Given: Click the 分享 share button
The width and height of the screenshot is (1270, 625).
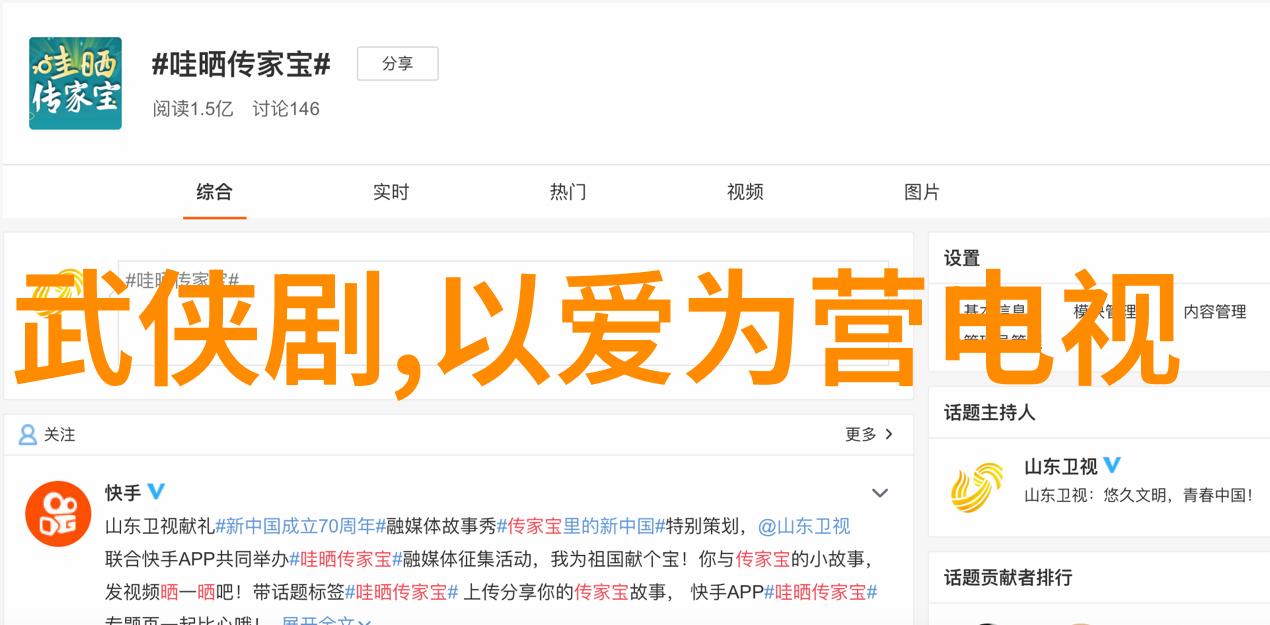Looking at the screenshot, I should [398, 64].
